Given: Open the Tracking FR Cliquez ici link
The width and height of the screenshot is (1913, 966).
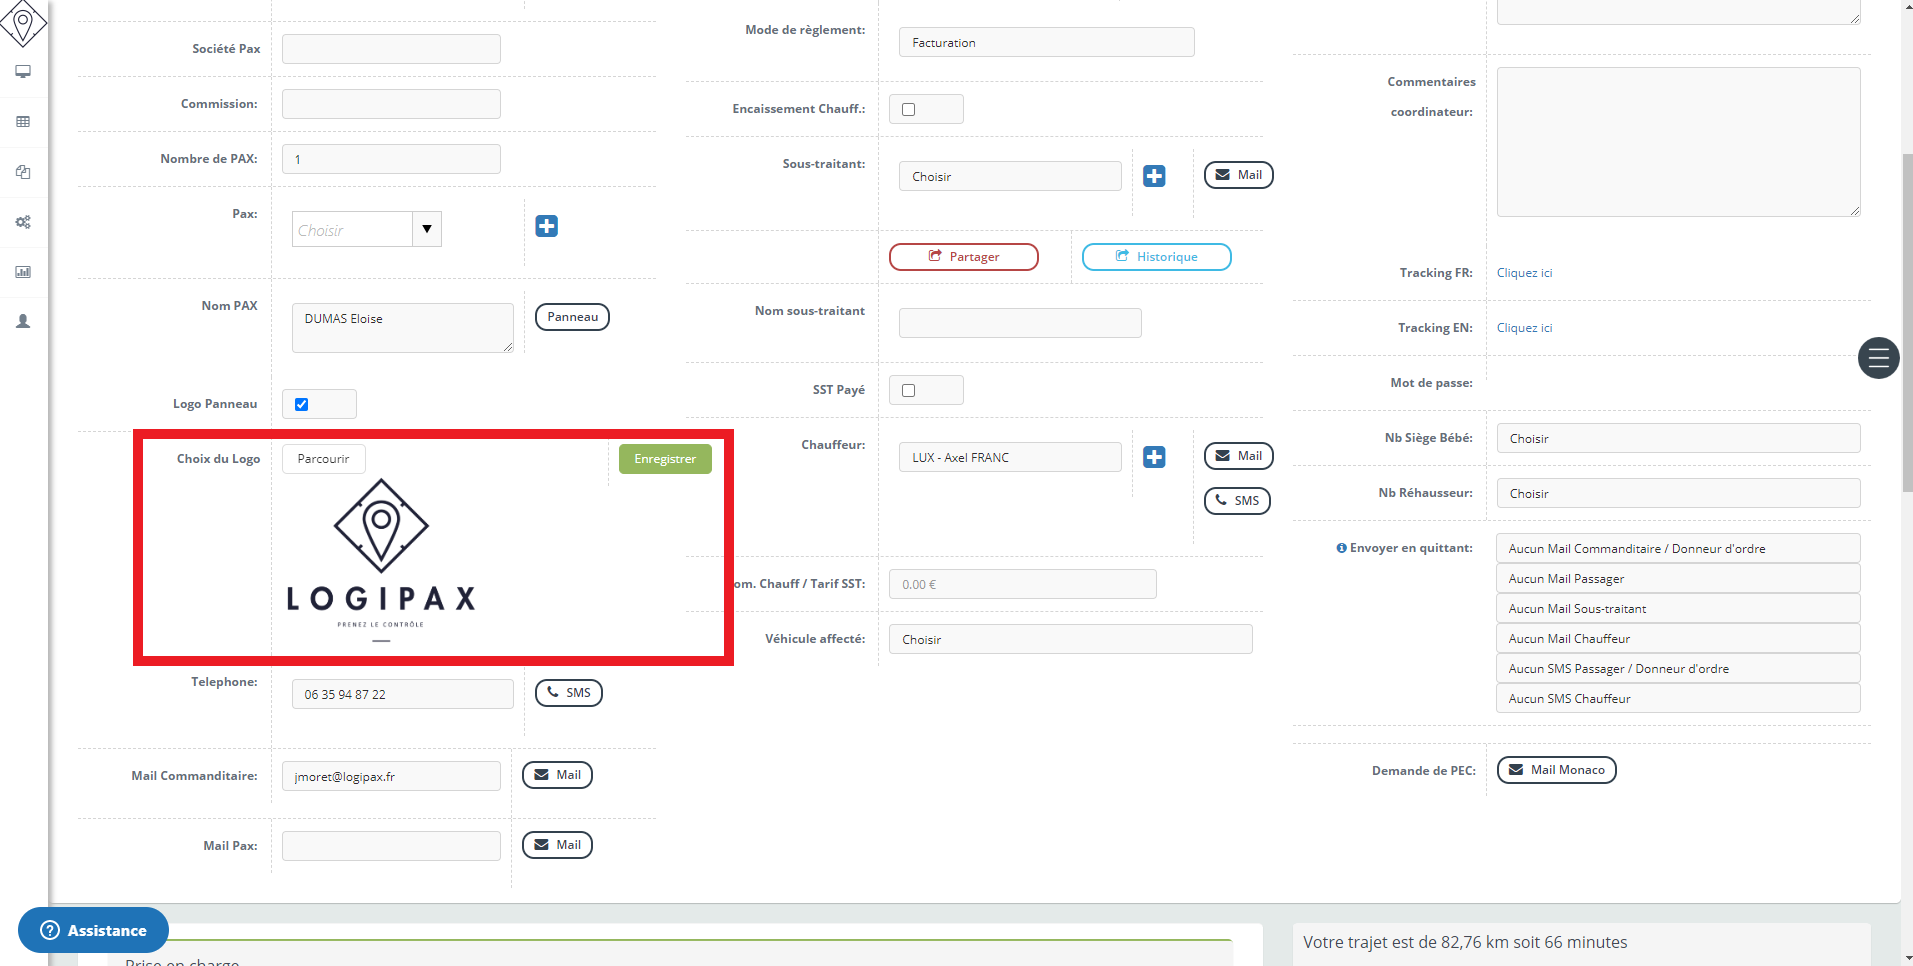Looking at the screenshot, I should [x=1524, y=273].
